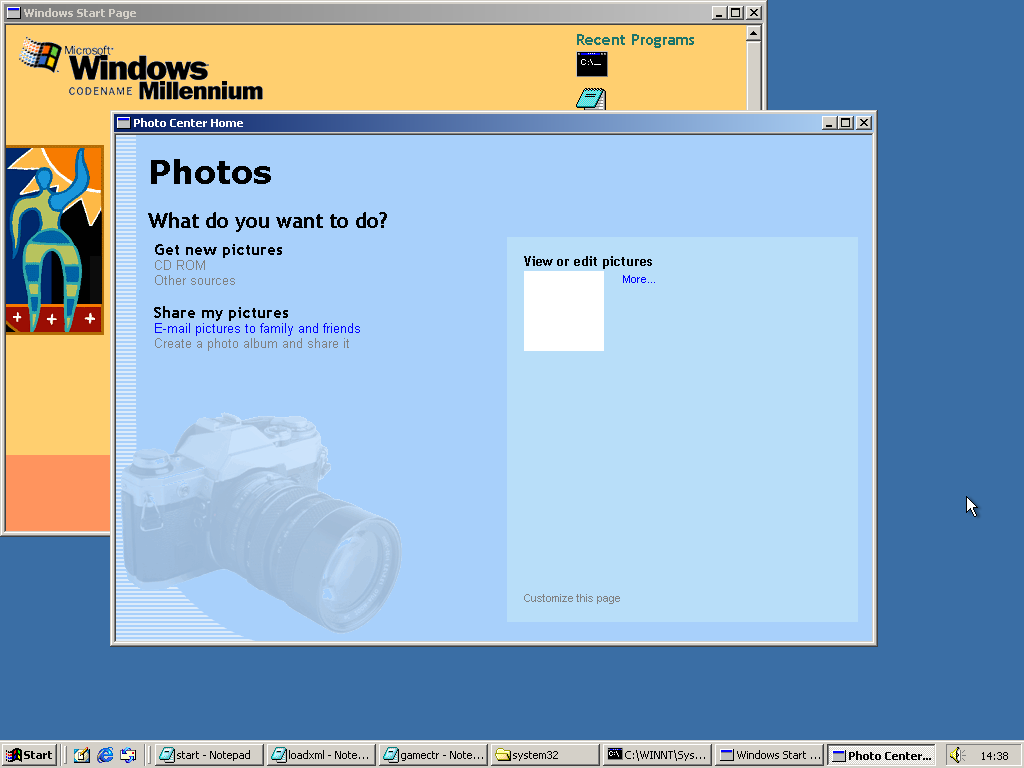
Task: Click the CD ROM link
Action: click(180, 265)
